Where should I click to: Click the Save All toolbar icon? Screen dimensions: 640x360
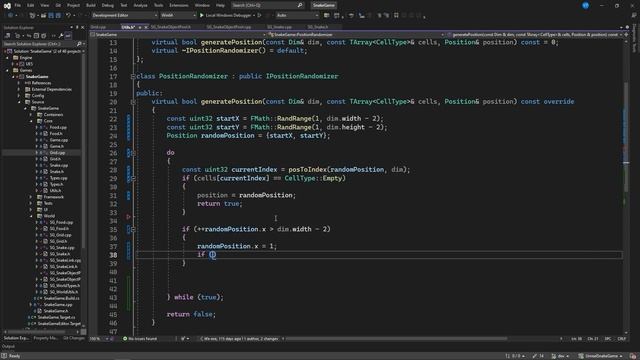(58, 16)
